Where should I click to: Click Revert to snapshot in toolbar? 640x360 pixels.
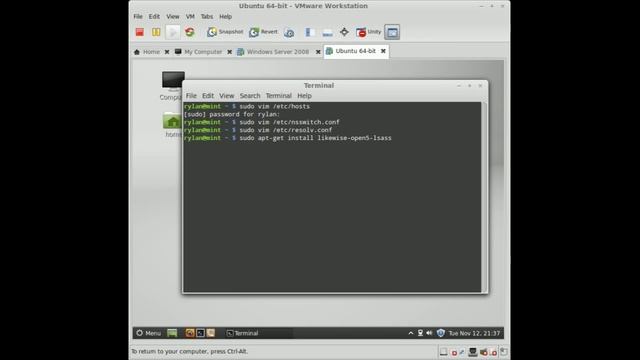pyautogui.click(x=263, y=32)
